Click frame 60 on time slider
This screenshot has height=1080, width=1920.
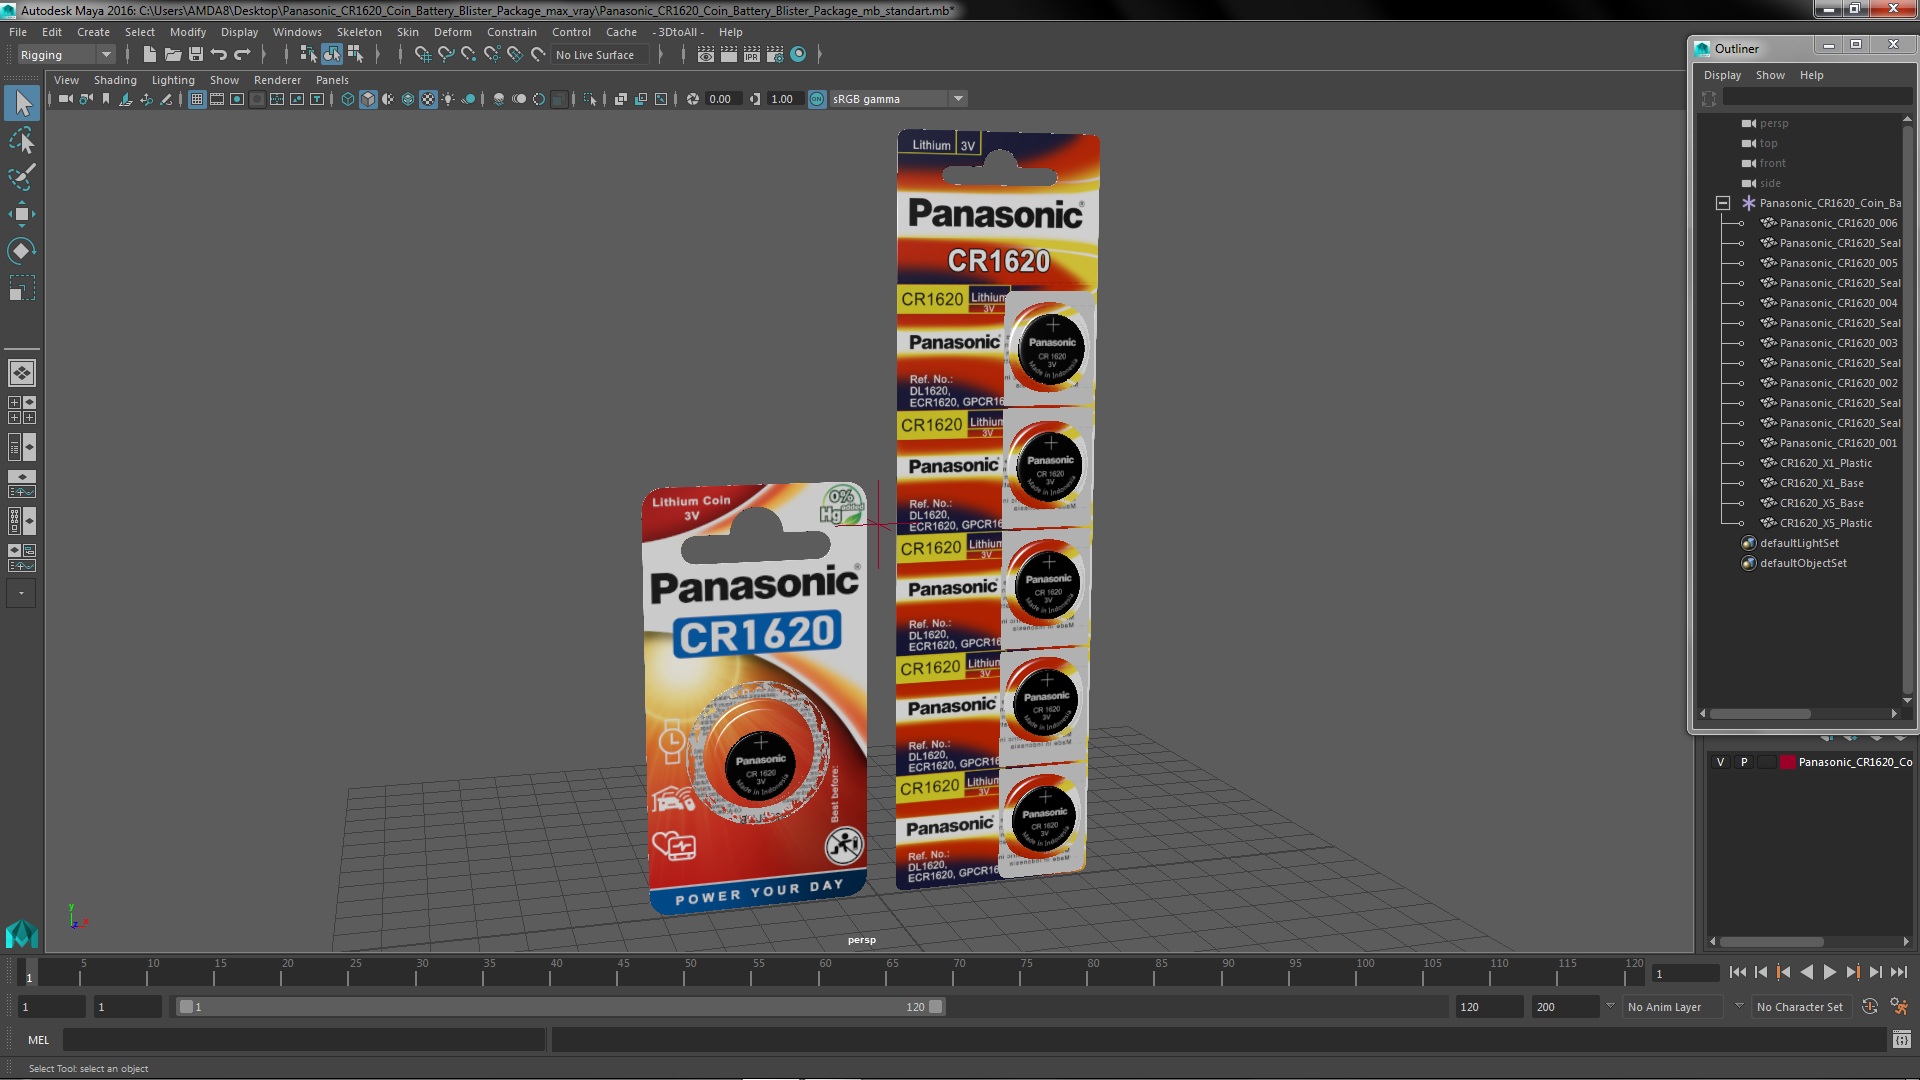pyautogui.click(x=825, y=973)
